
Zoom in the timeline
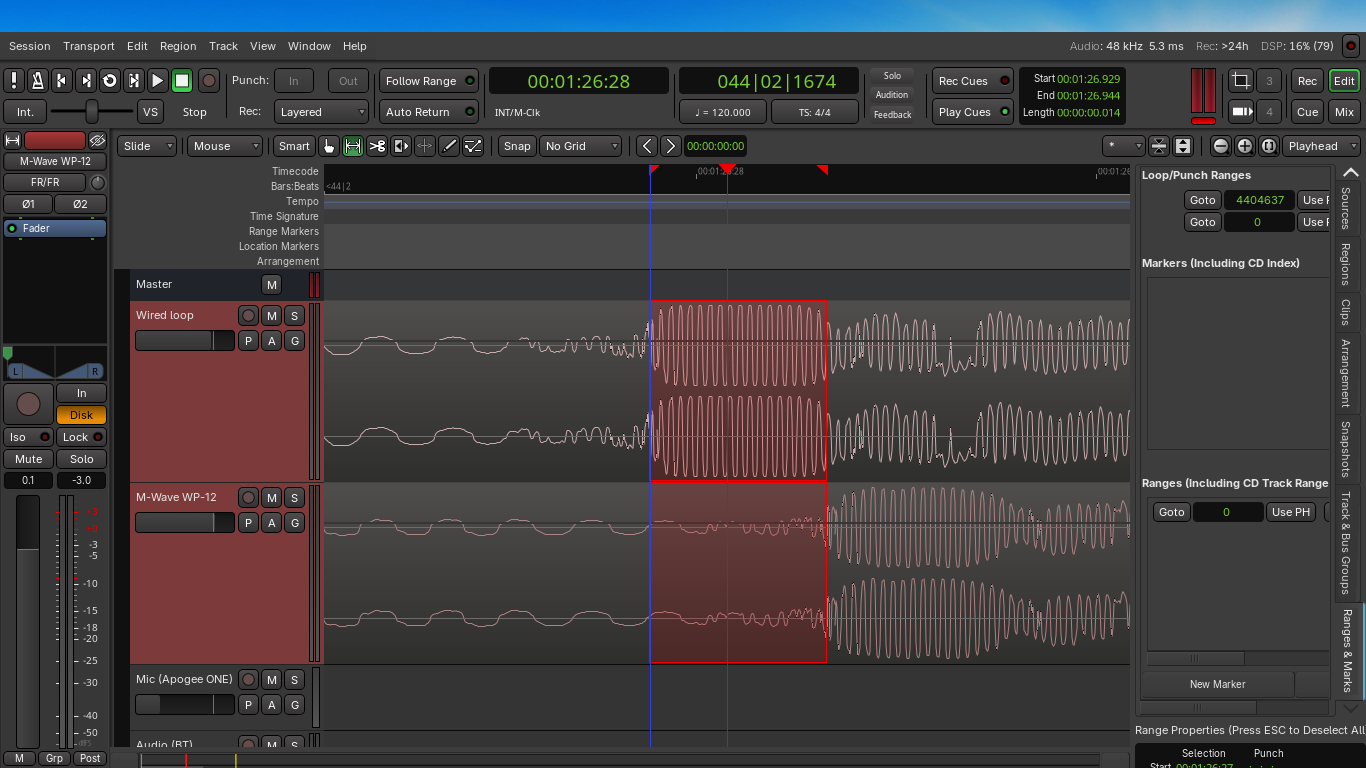pyautogui.click(x=1245, y=146)
